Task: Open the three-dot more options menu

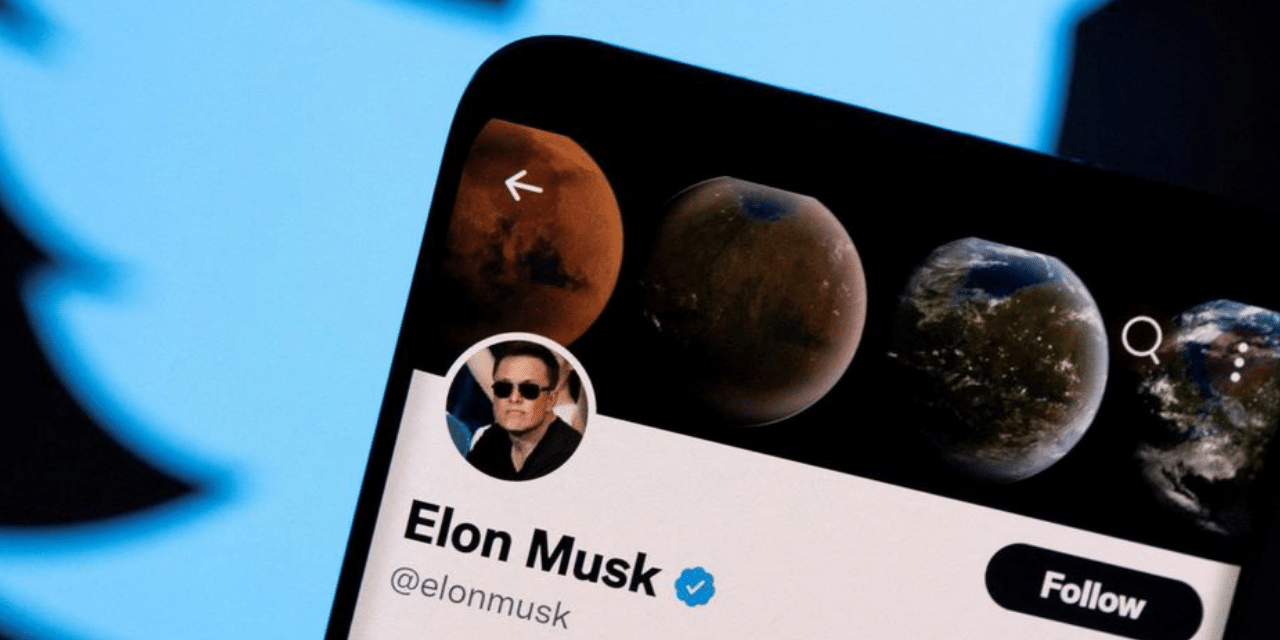Action: pos(1237,362)
